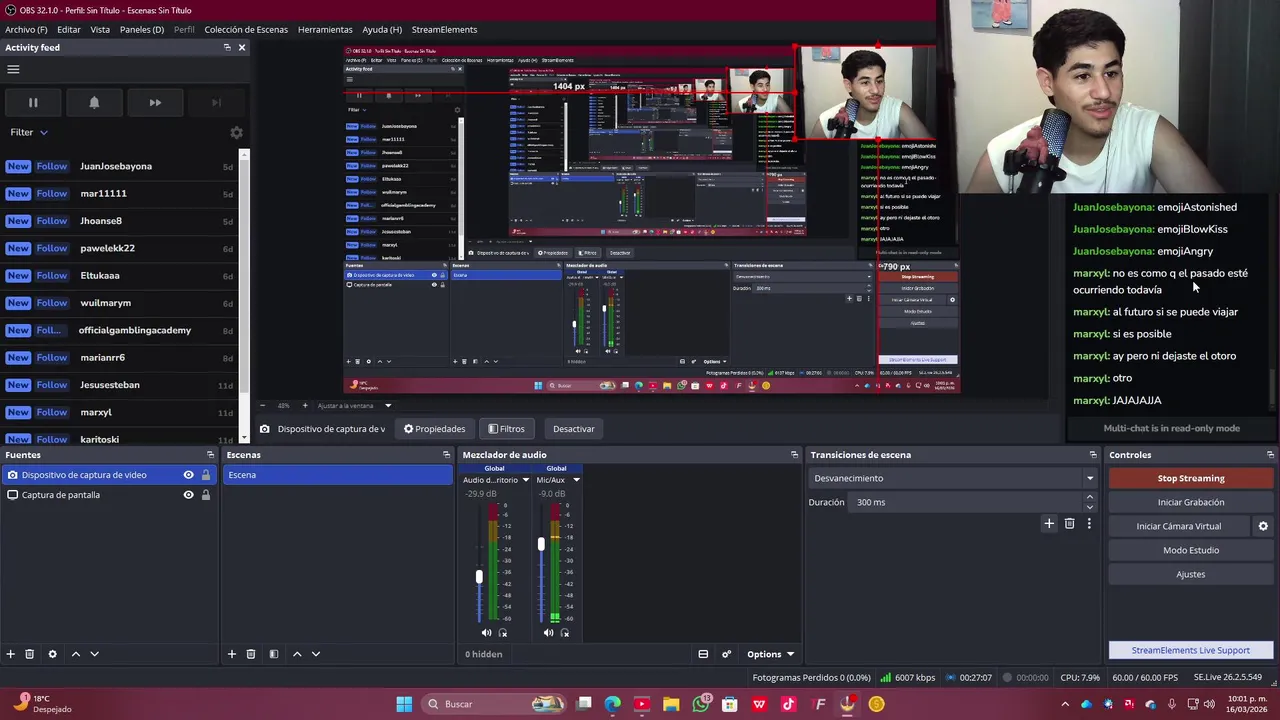Open the Editar menu
1280x720 pixels.
(x=69, y=29)
